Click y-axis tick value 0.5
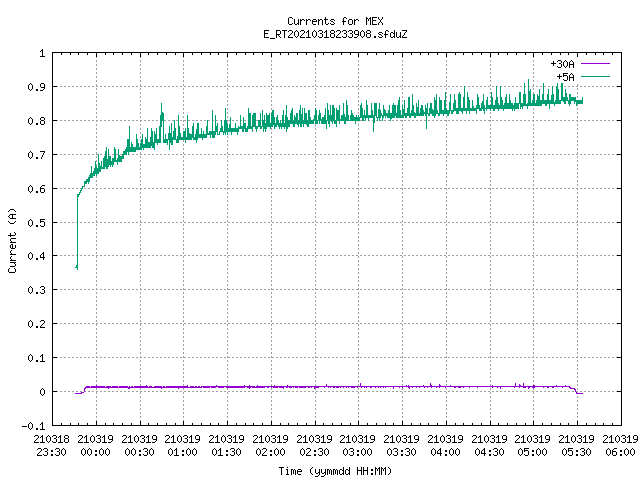 36,222
